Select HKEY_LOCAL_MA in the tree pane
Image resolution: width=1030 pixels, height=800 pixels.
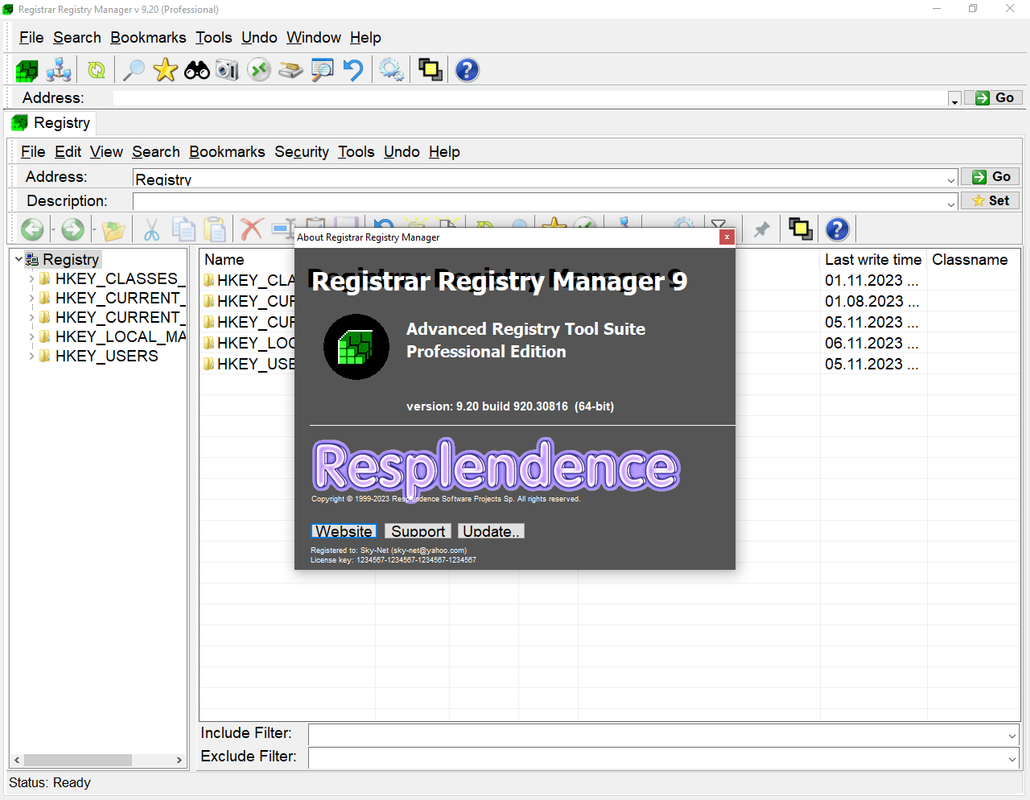pyautogui.click(x=120, y=337)
